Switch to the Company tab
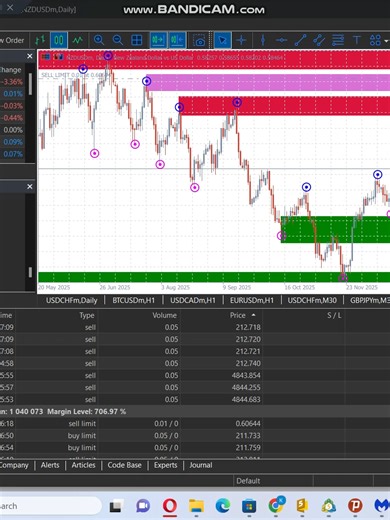The image size is (390, 520). tap(14, 465)
